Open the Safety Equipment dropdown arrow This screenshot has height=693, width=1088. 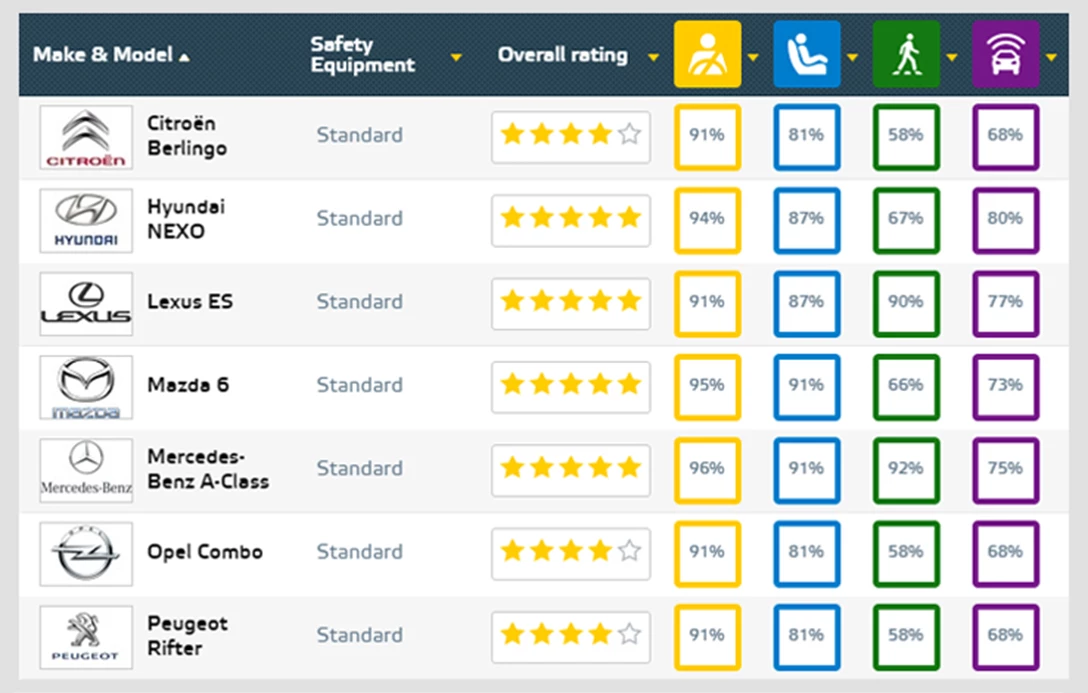click(456, 58)
